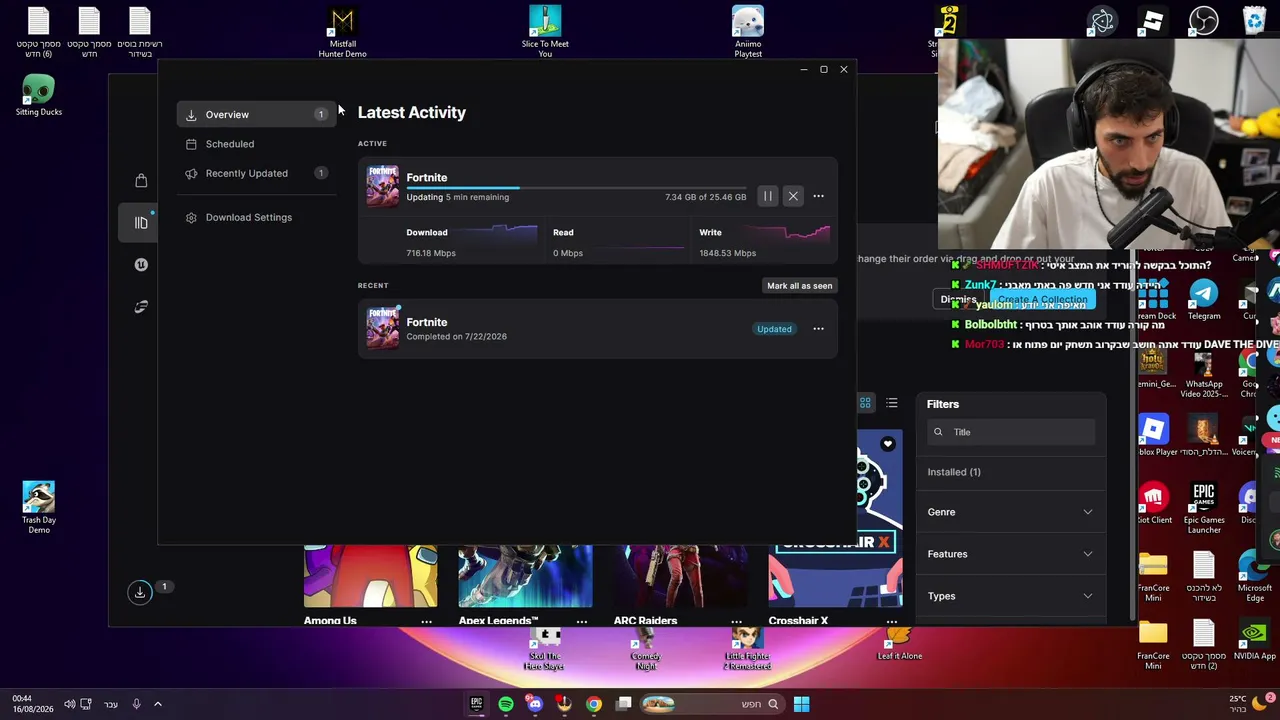Select the Installed (1) filter
The width and height of the screenshot is (1280, 720).
[954, 472]
